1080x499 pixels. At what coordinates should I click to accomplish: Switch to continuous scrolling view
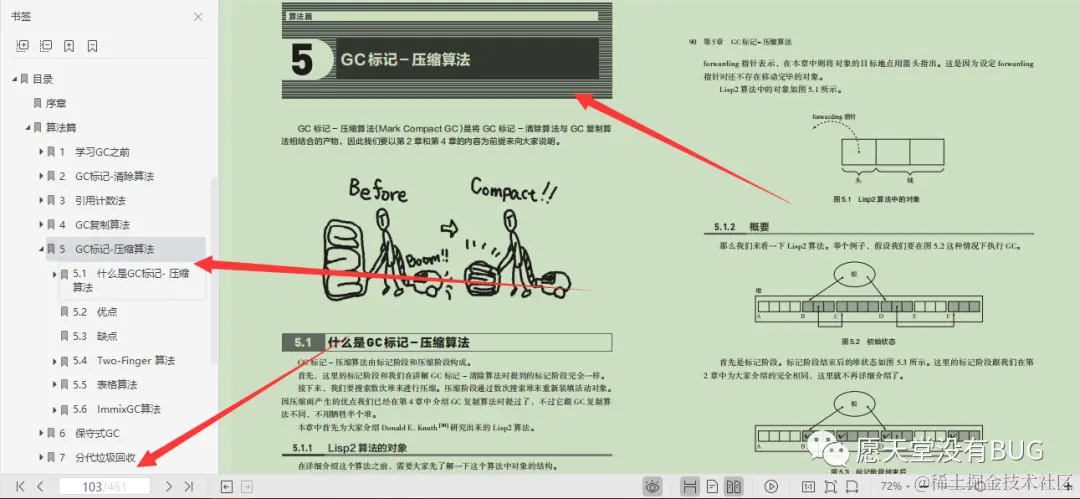coord(690,487)
